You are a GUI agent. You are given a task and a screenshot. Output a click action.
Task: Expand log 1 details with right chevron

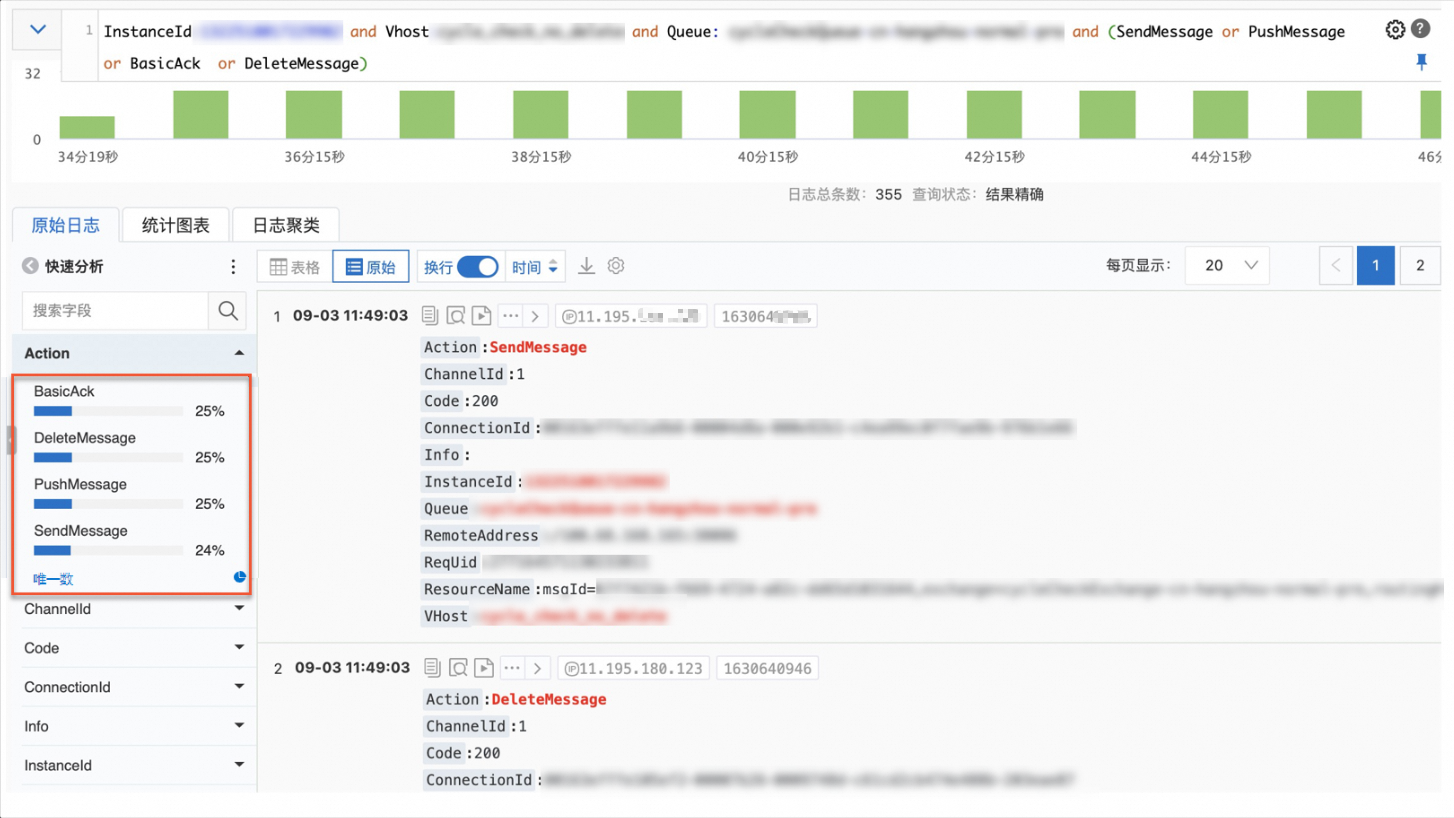535,316
